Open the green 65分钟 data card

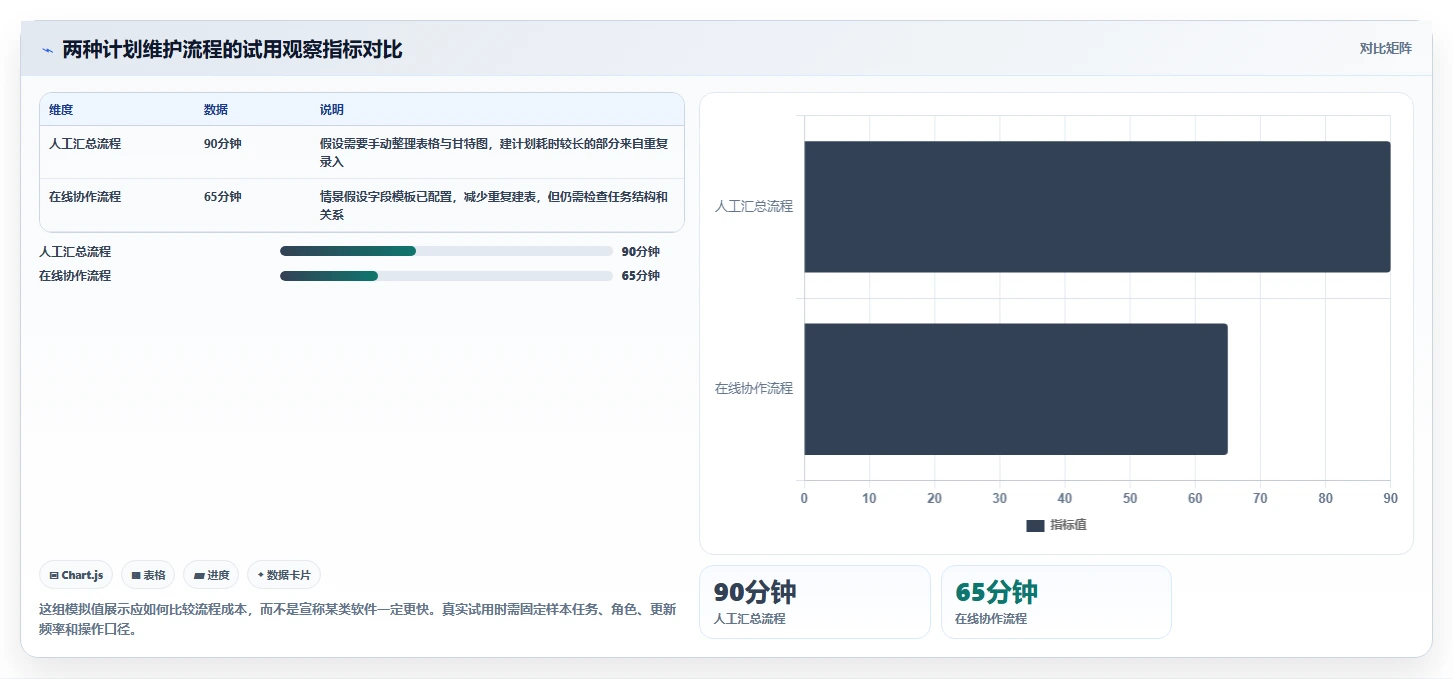click(1056, 602)
